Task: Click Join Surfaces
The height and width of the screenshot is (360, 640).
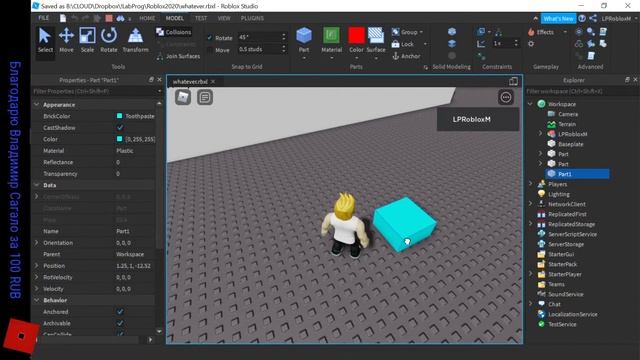Action: [x=178, y=56]
